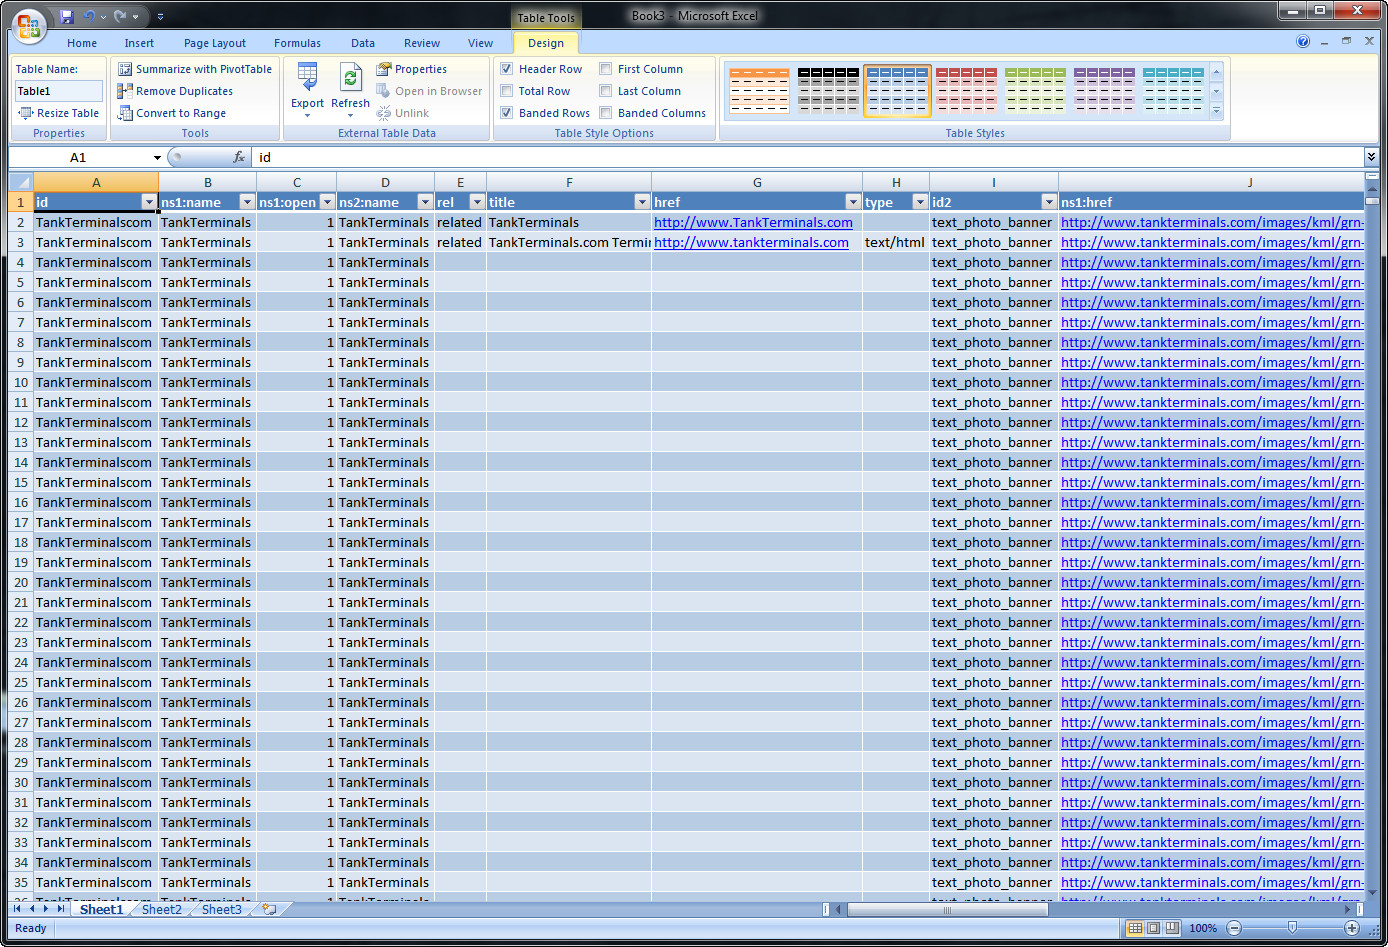The height and width of the screenshot is (947, 1388).
Task: Click the horizontal scrollbar thumb
Action: click(947, 909)
